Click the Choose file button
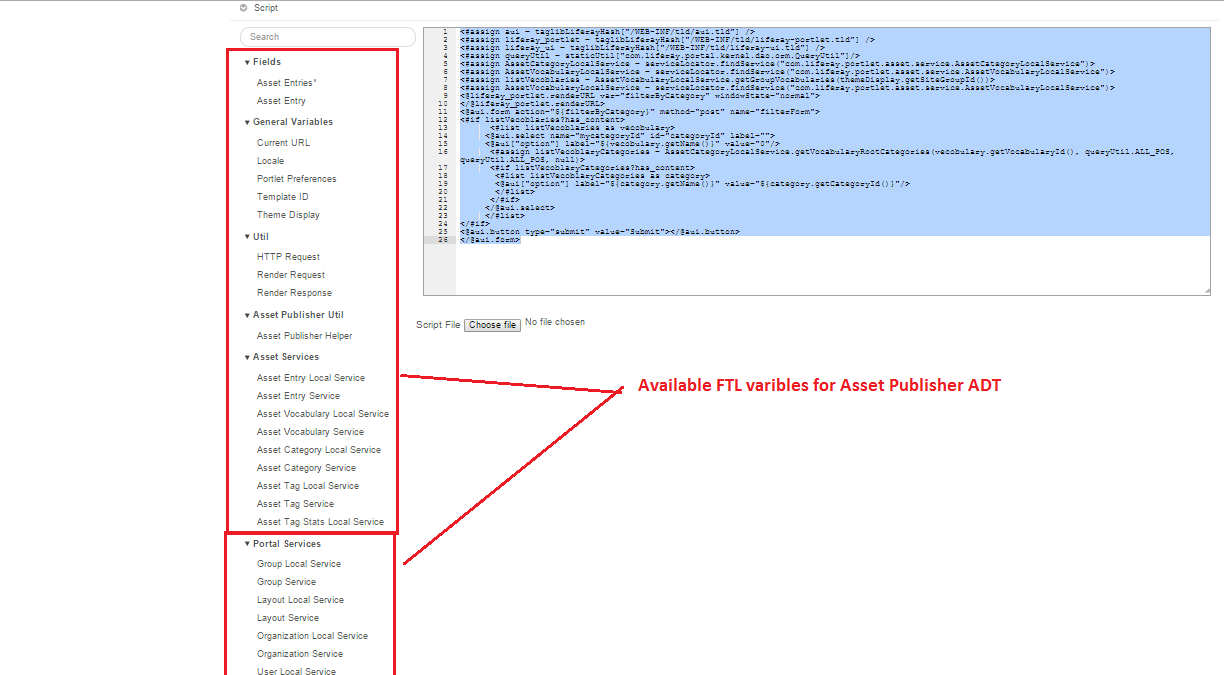 click(492, 324)
